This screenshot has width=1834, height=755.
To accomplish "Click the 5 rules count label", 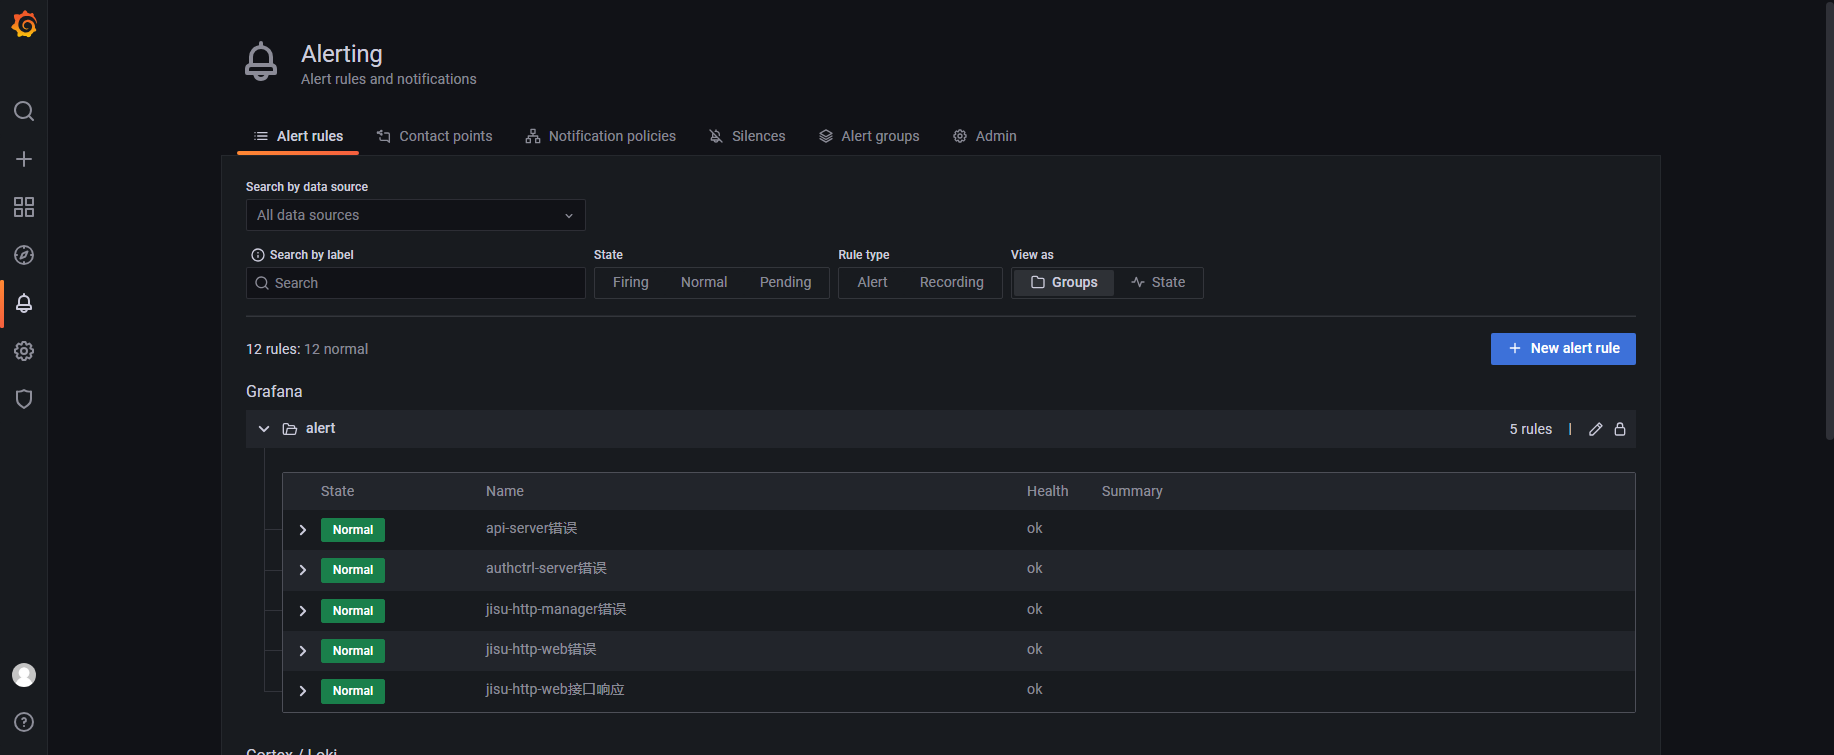I will click(1530, 429).
